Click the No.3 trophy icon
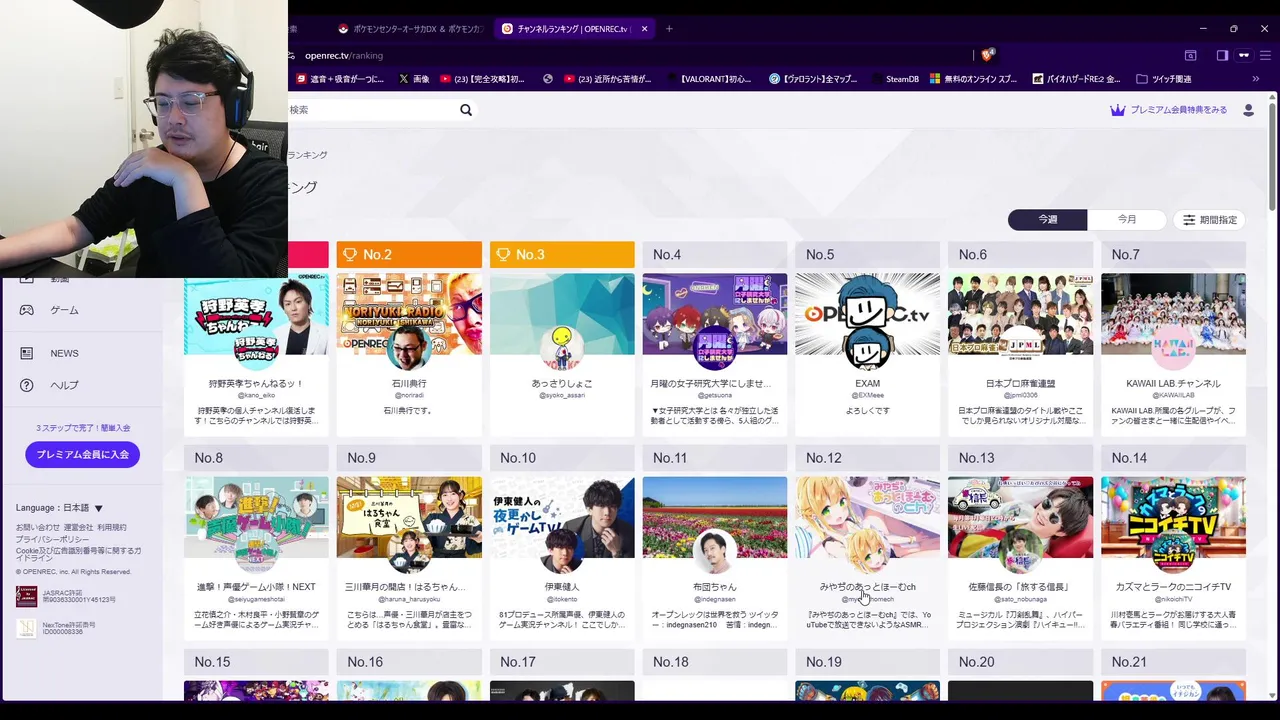 pyautogui.click(x=503, y=255)
